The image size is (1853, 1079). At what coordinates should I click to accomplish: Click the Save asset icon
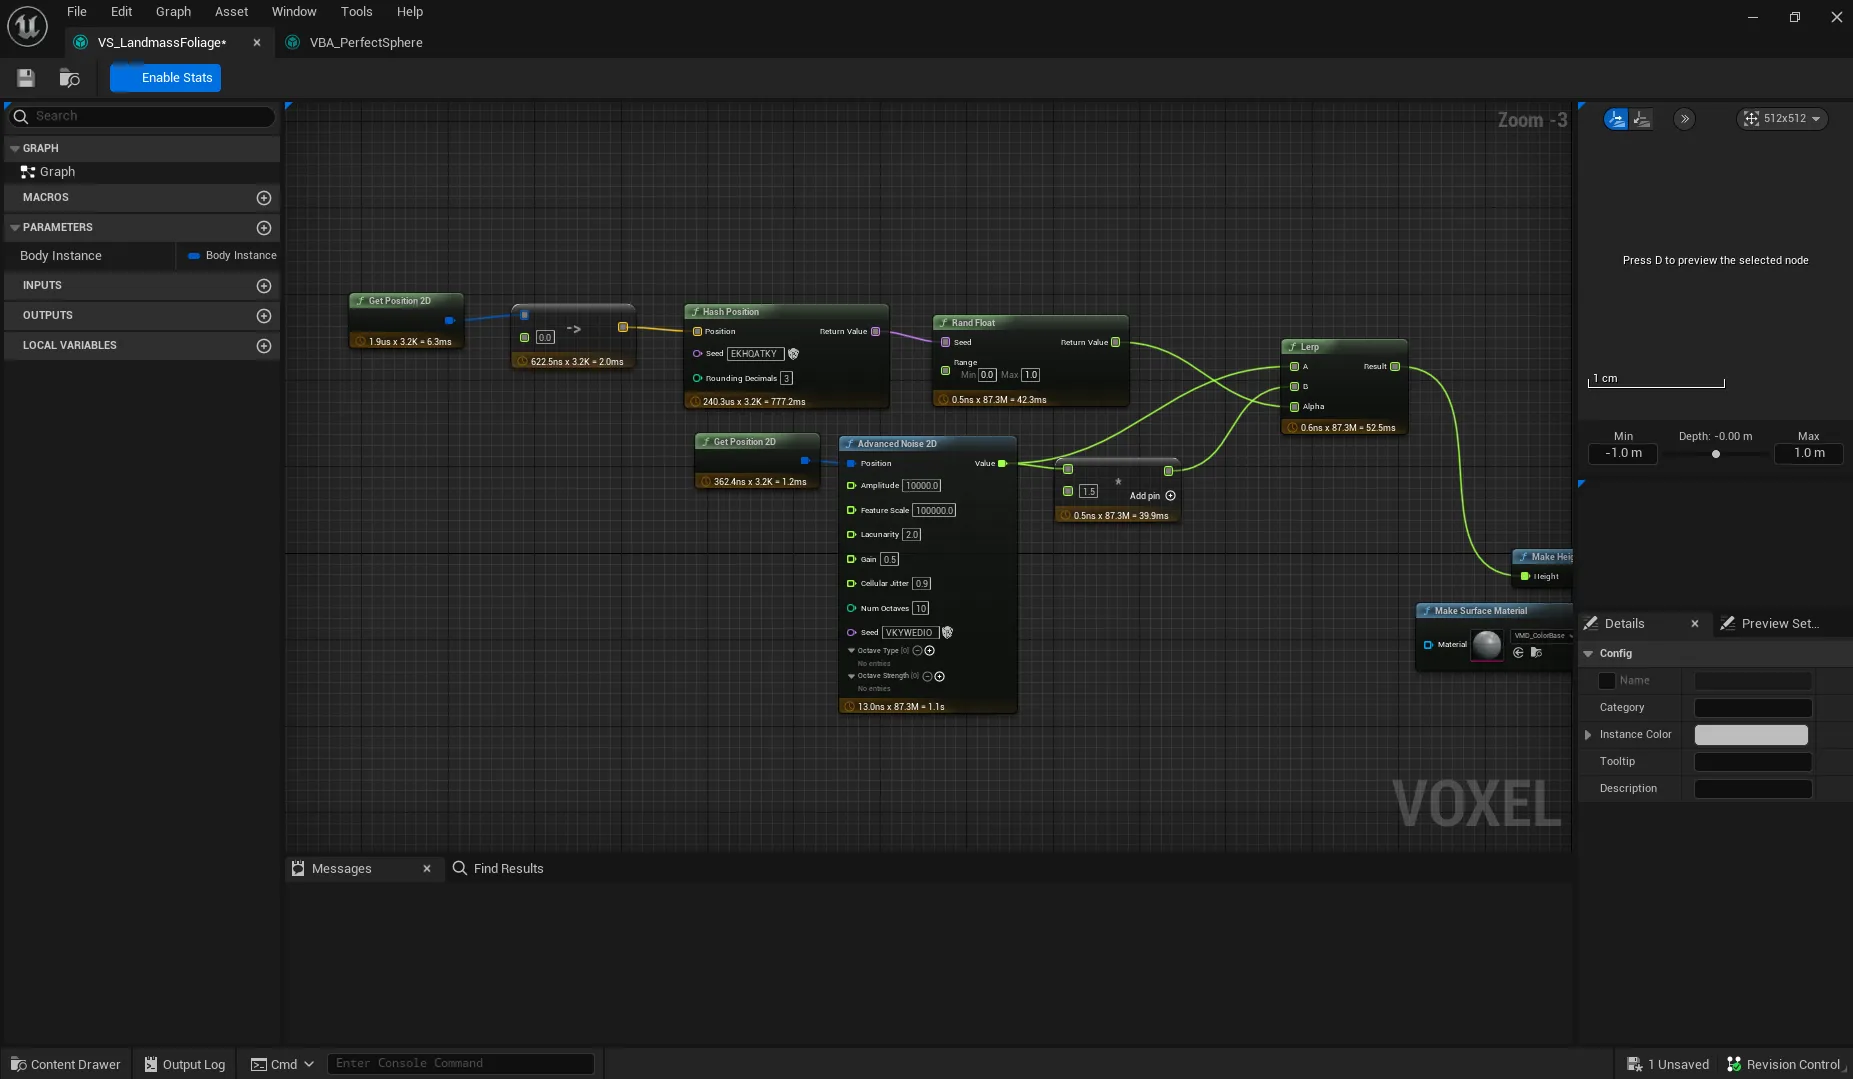[x=25, y=77]
